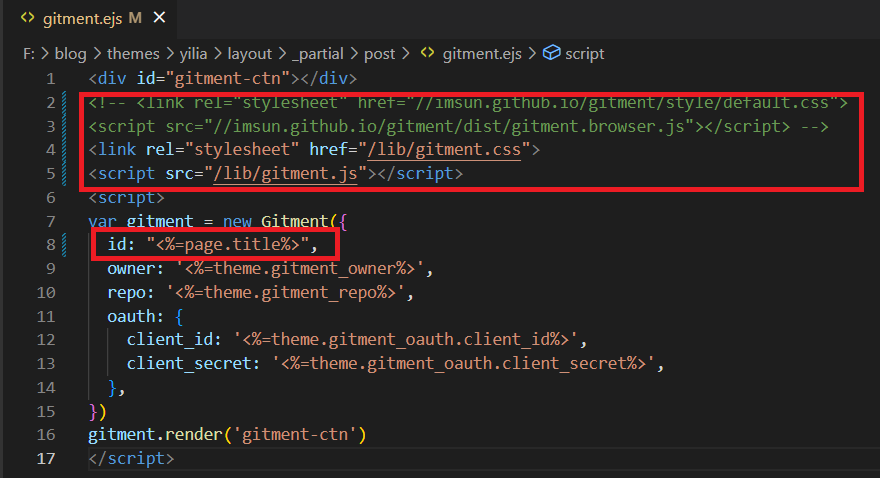
Task: Expand the themes breadcrumb folder
Action: click(132, 54)
